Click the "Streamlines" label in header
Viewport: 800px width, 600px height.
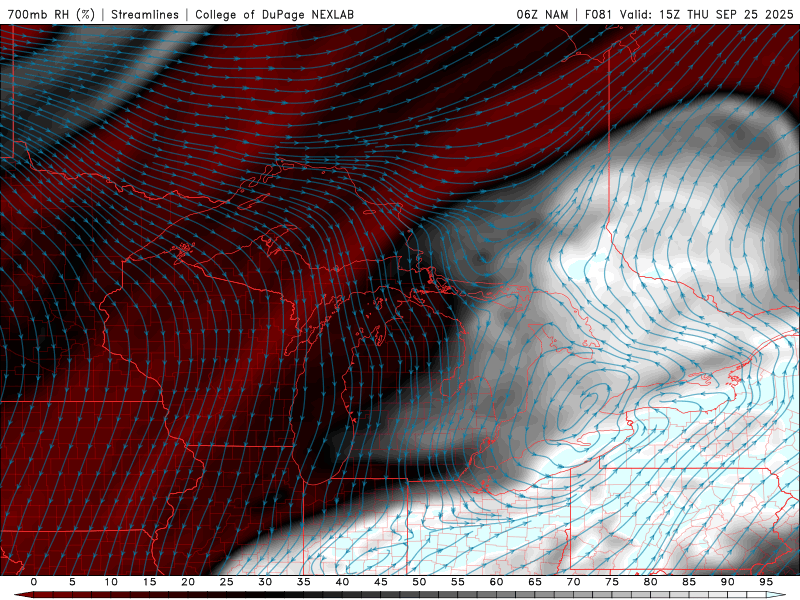coord(145,14)
